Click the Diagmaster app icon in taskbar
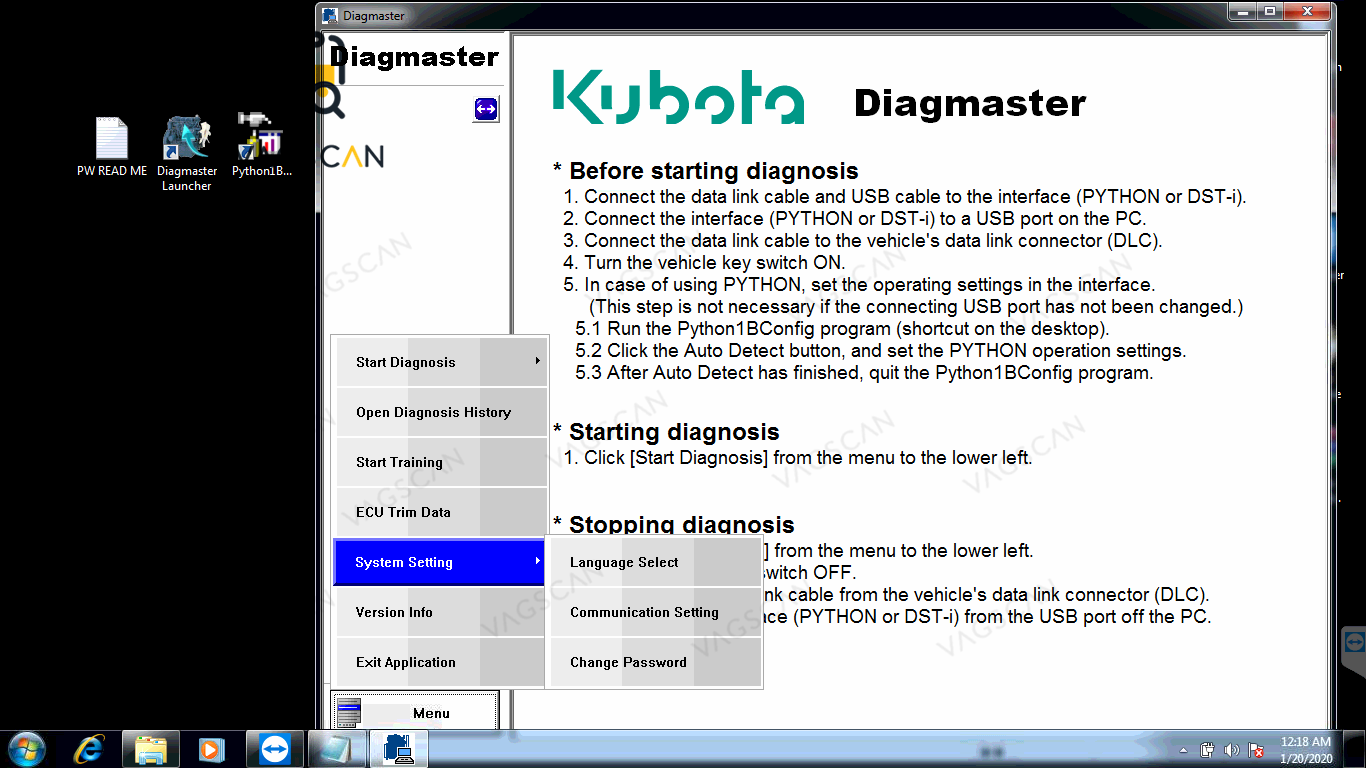1366x768 pixels. pos(398,749)
